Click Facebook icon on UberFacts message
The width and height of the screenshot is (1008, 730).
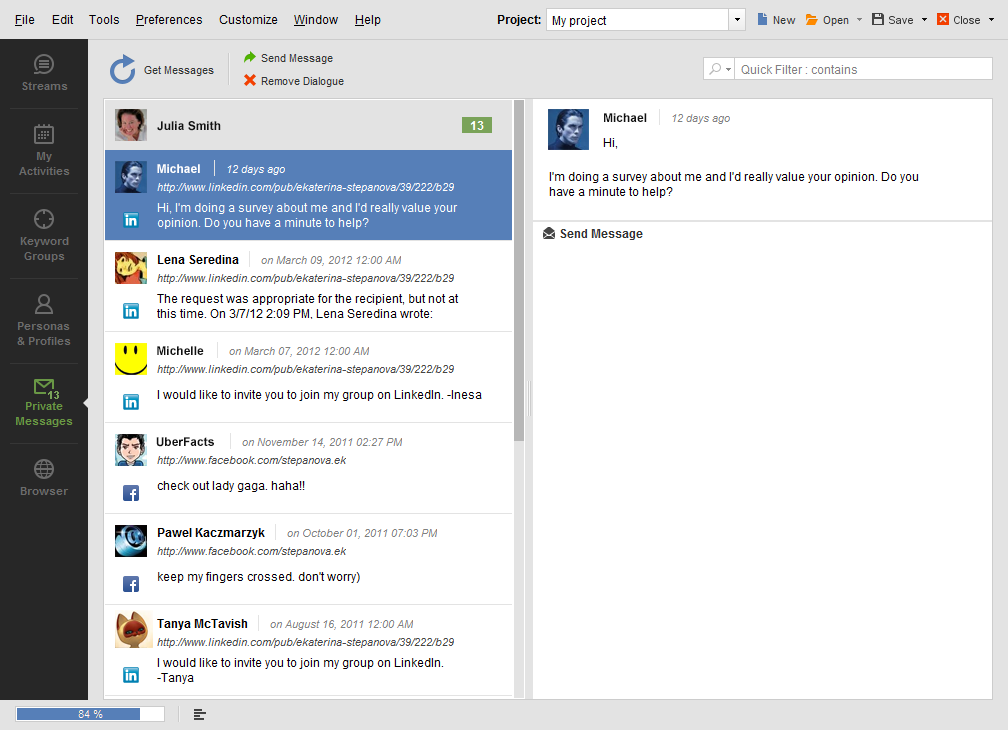coord(130,493)
